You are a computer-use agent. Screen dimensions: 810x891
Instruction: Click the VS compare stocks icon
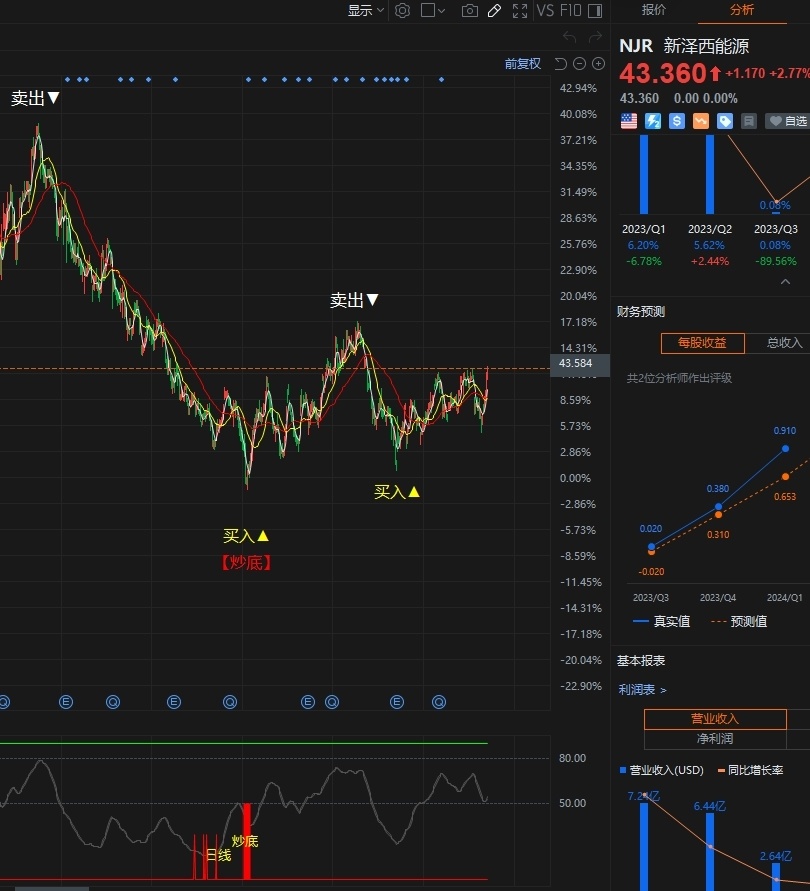point(545,10)
